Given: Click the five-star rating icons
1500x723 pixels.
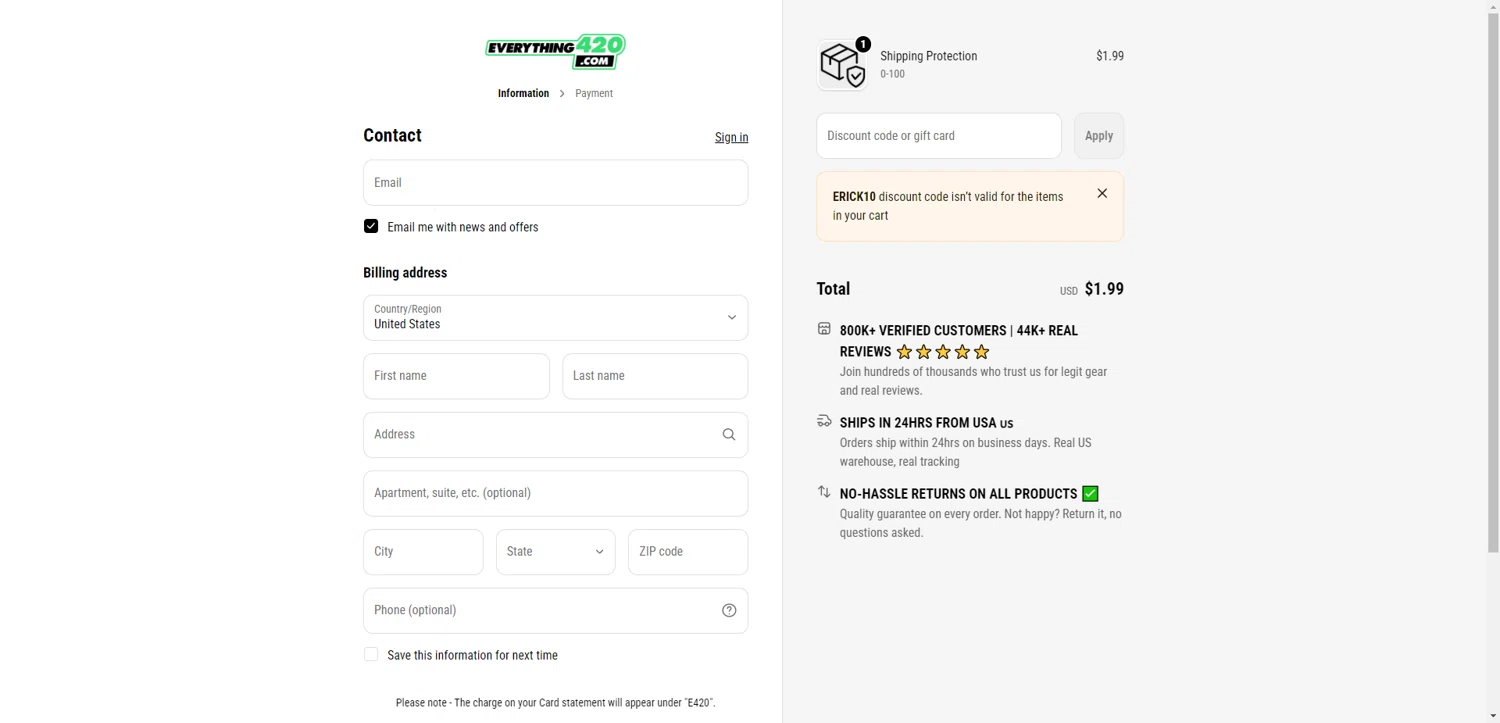Looking at the screenshot, I should (943, 352).
